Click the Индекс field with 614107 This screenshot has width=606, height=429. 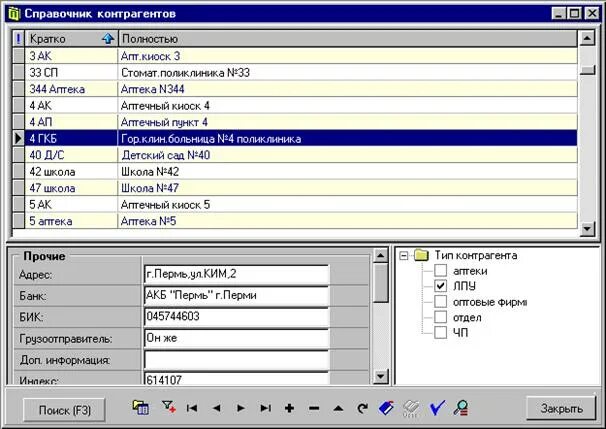[x=237, y=378]
